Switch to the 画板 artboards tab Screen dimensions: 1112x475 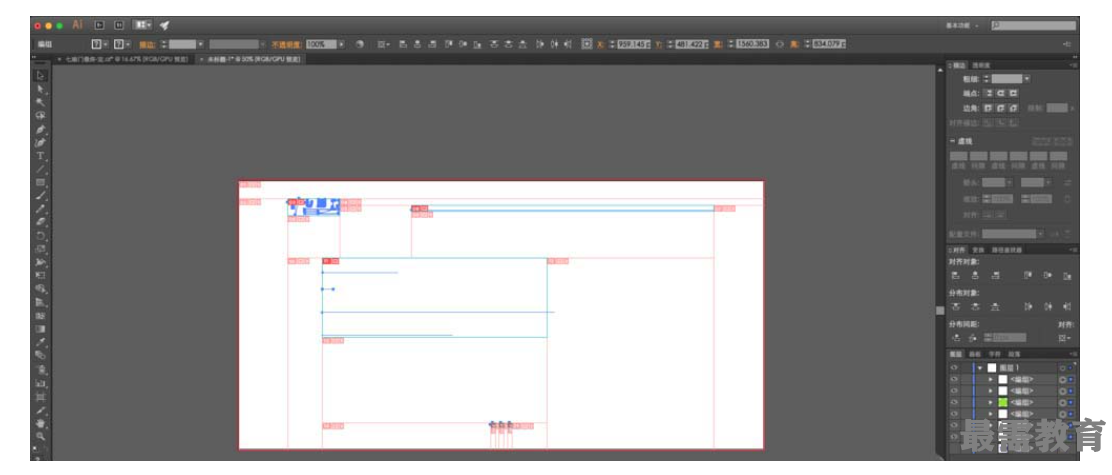(x=974, y=354)
